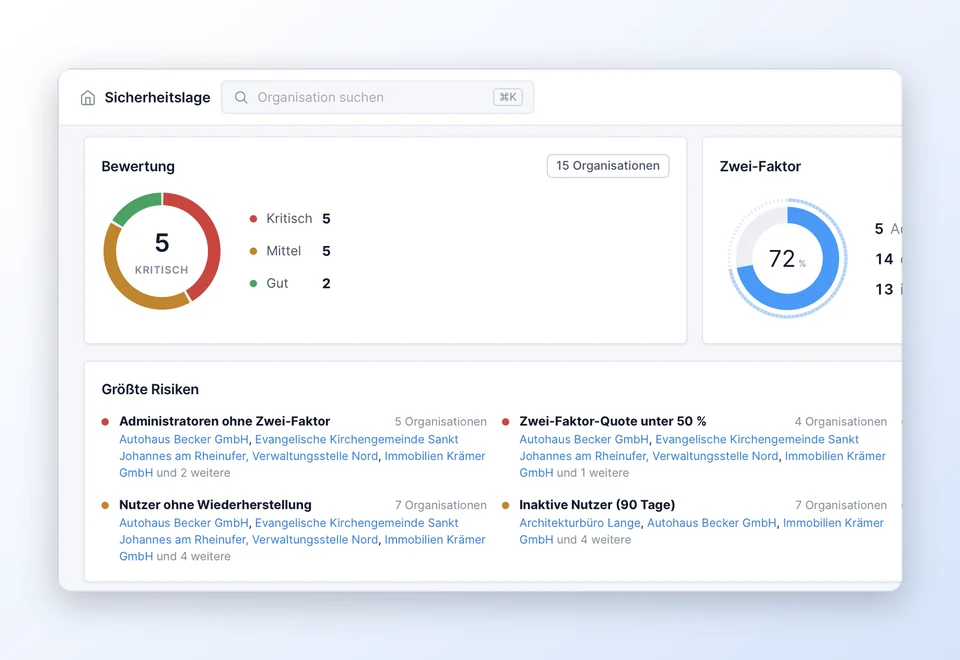Select the green Gut legend dot

(253, 283)
